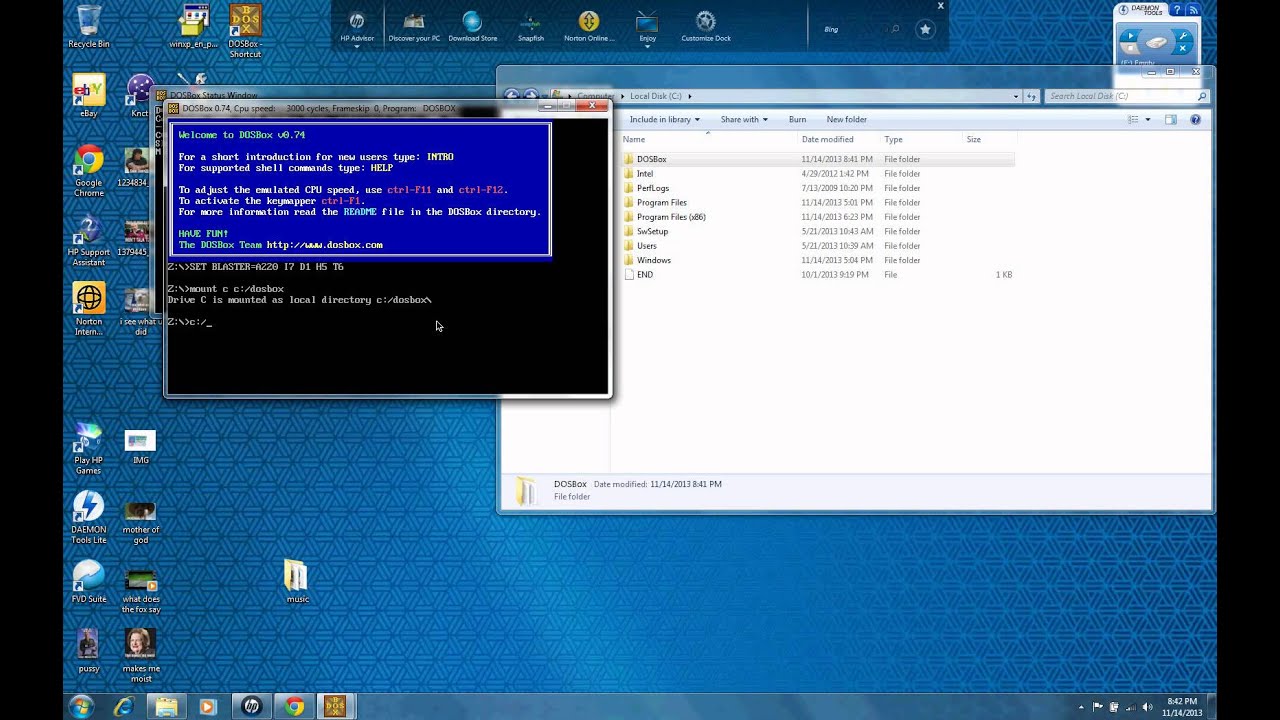Viewport: 1280px width, 720px height.
Task: Expand the Enjoy dock item arrow
Action: coord(647,46)
